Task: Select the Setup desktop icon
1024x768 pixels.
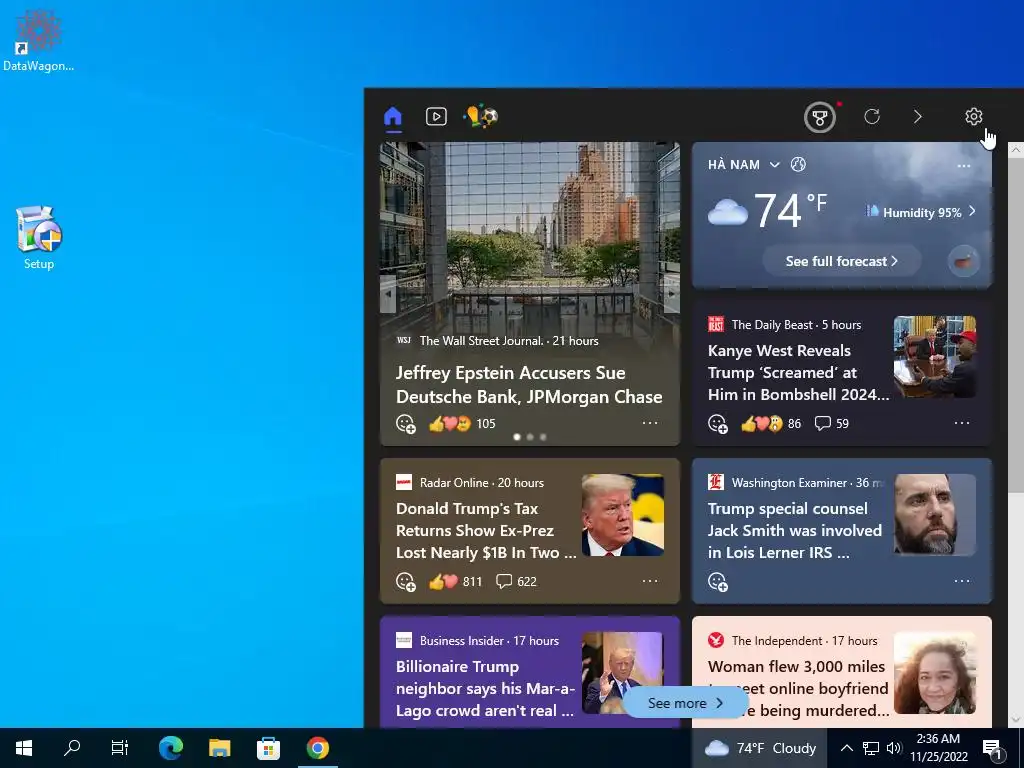Action: [39, 238]
